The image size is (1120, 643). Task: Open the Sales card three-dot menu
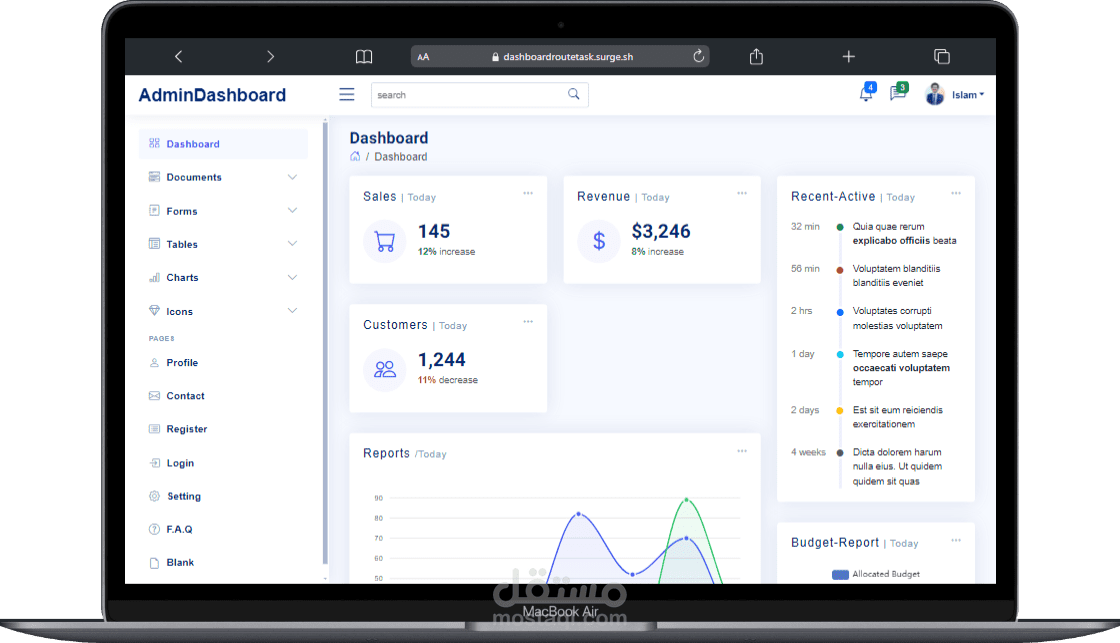(528, 193)
